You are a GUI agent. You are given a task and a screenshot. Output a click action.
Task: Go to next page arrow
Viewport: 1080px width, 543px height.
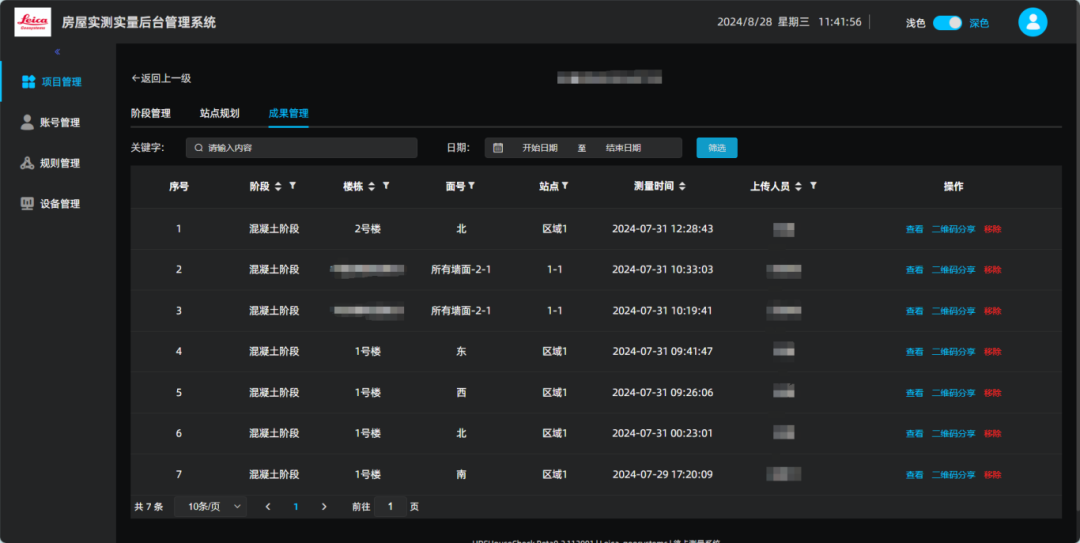(324, 507)
